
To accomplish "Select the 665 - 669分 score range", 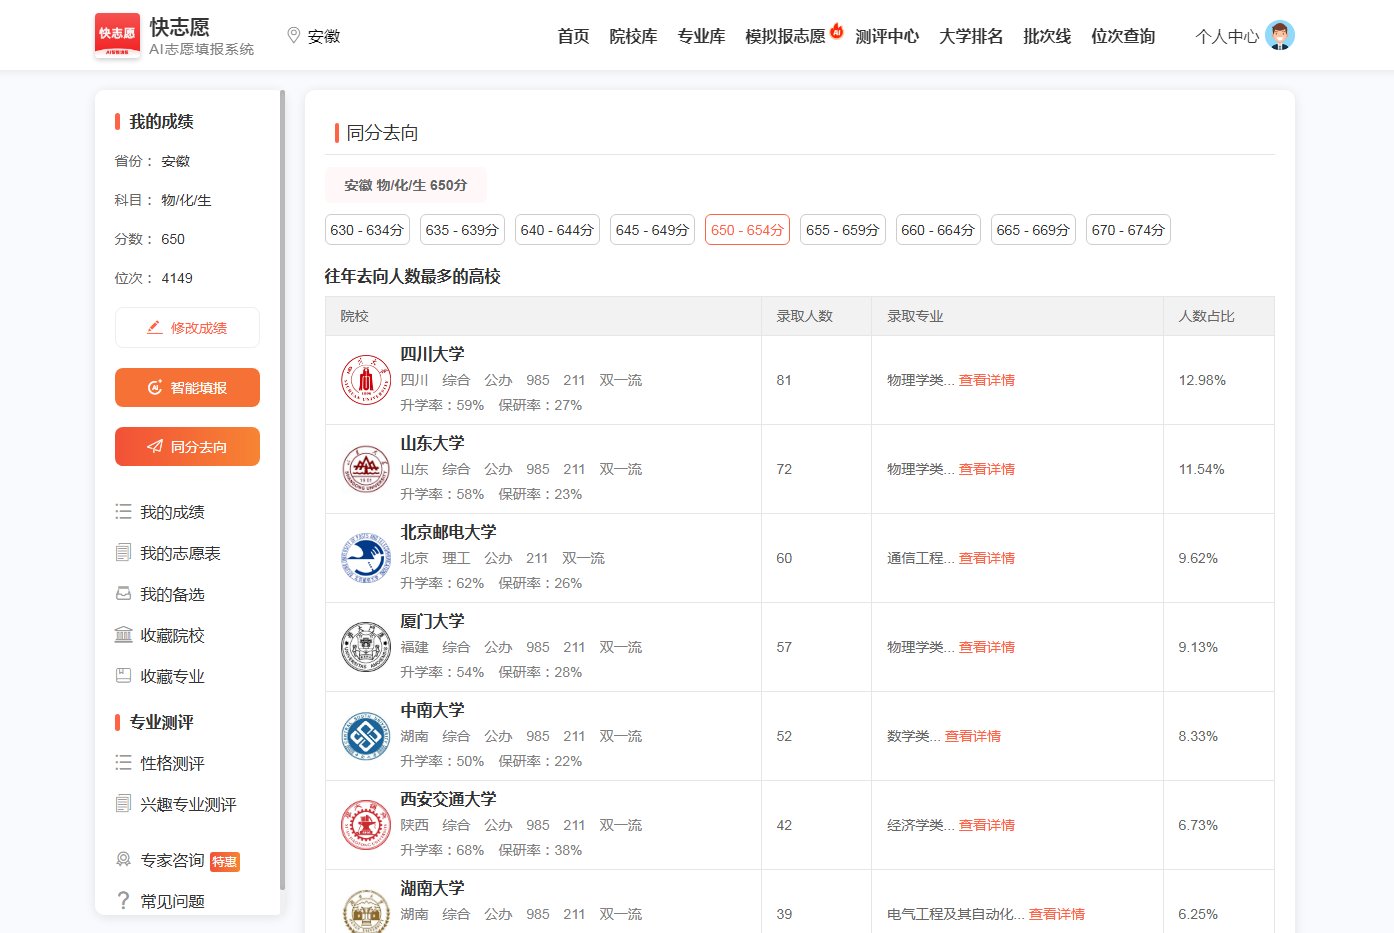I will [x=1033, y=229].
